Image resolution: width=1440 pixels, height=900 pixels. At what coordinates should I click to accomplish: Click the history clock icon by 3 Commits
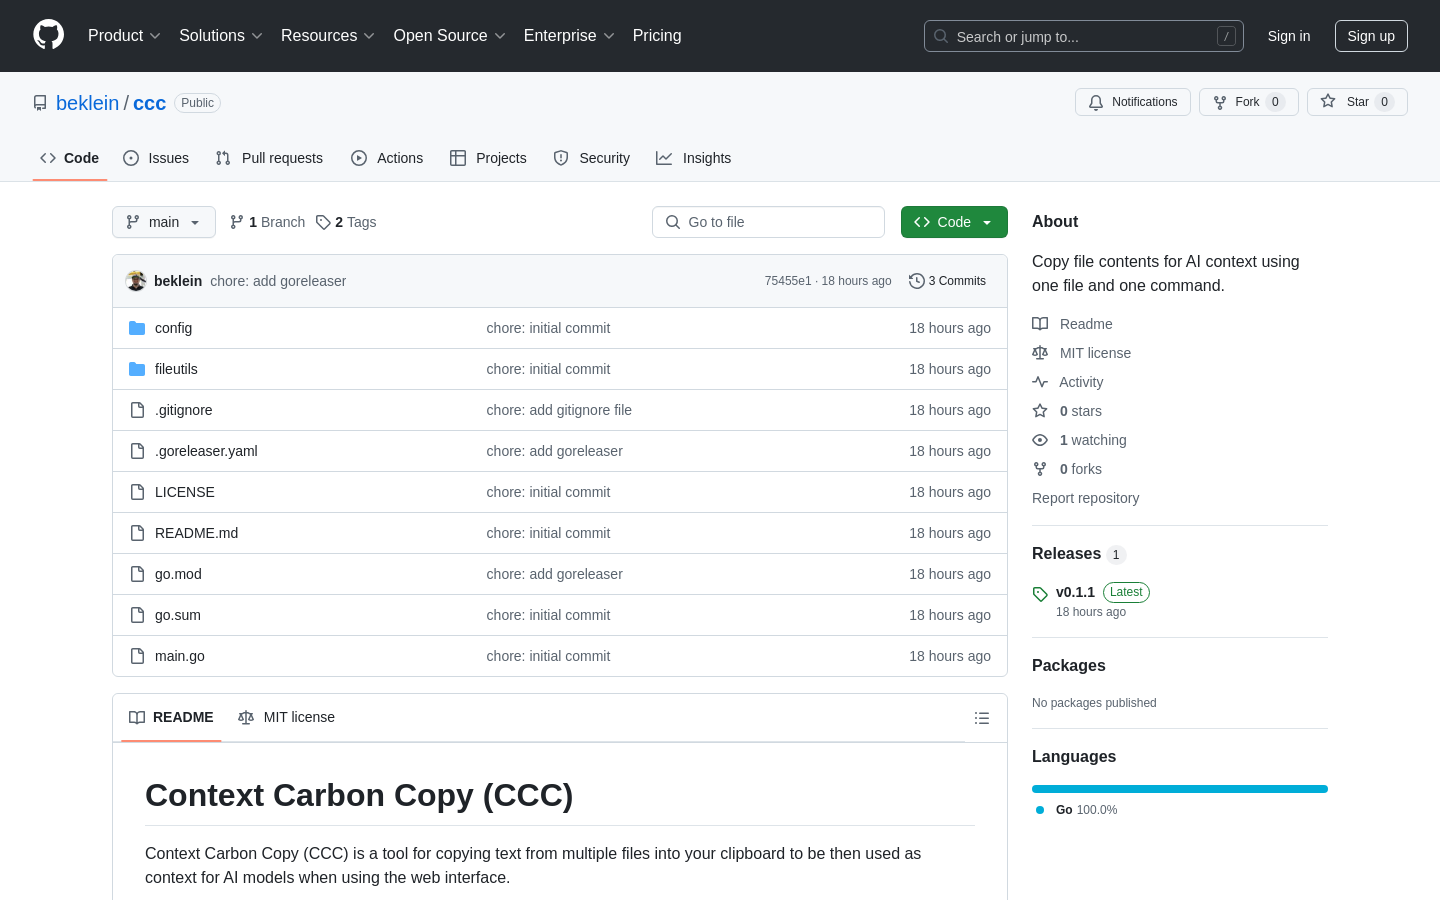click(x=916, y=281)
